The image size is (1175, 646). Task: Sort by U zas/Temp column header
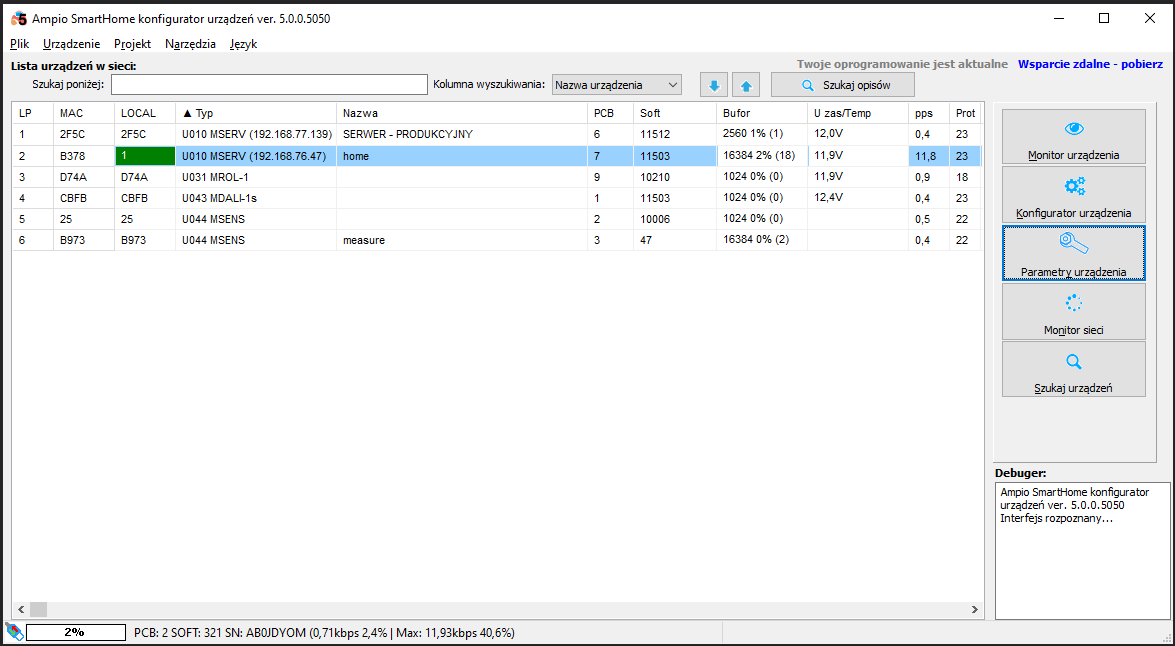(x=858, y=113)
